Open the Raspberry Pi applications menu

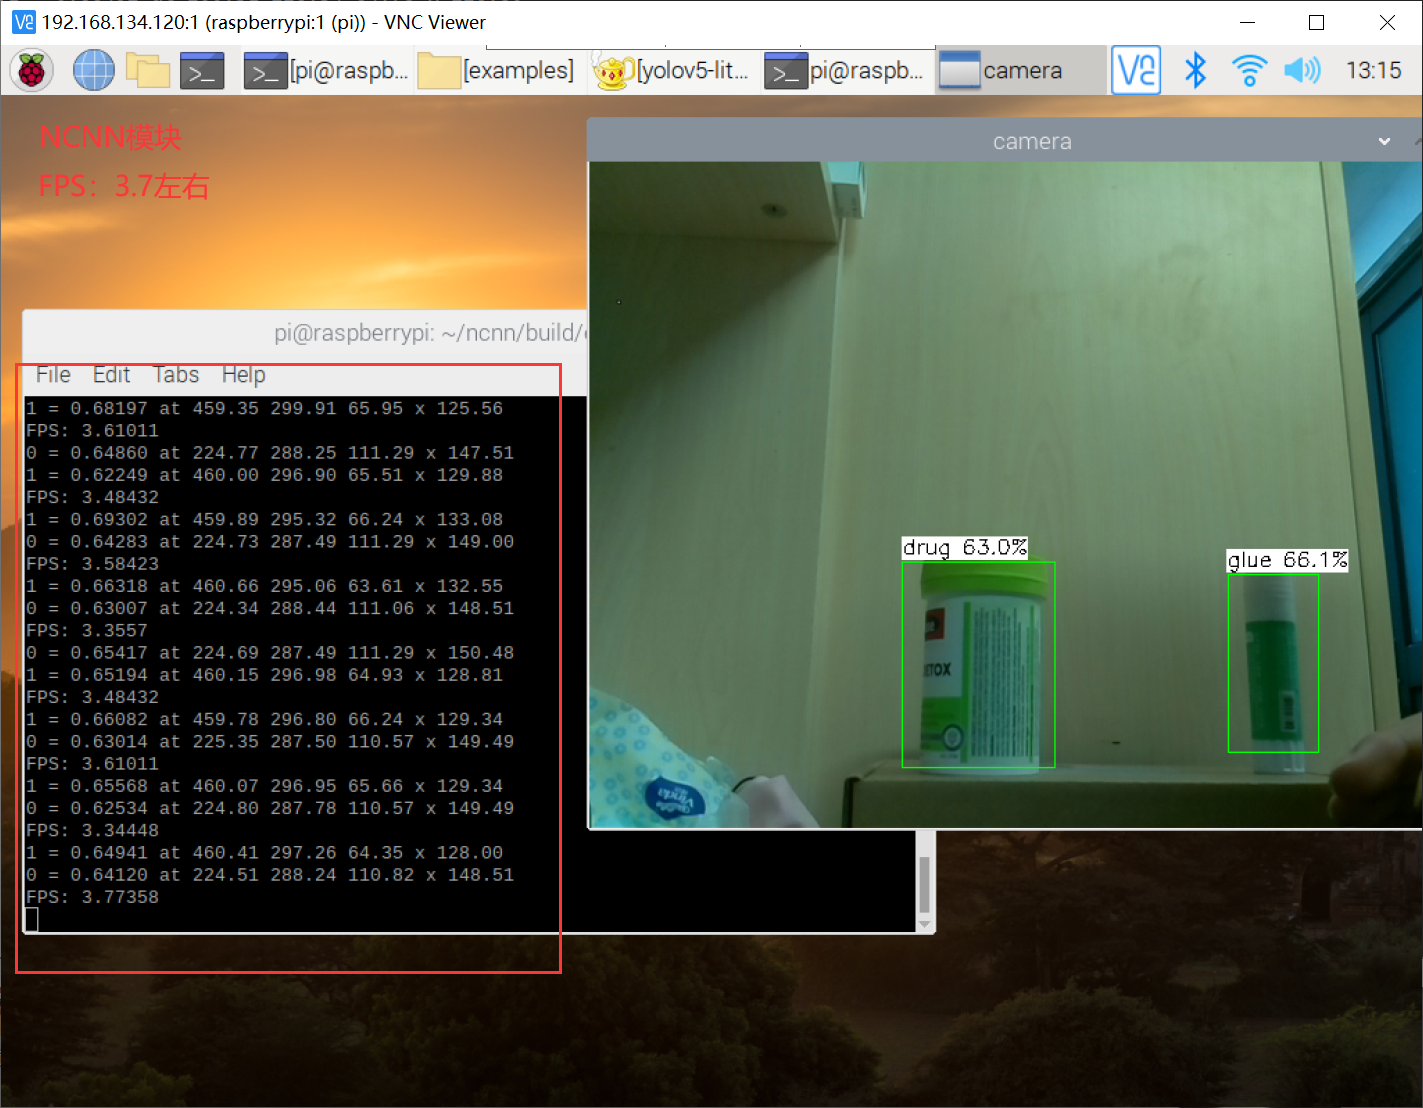[32, 71]
